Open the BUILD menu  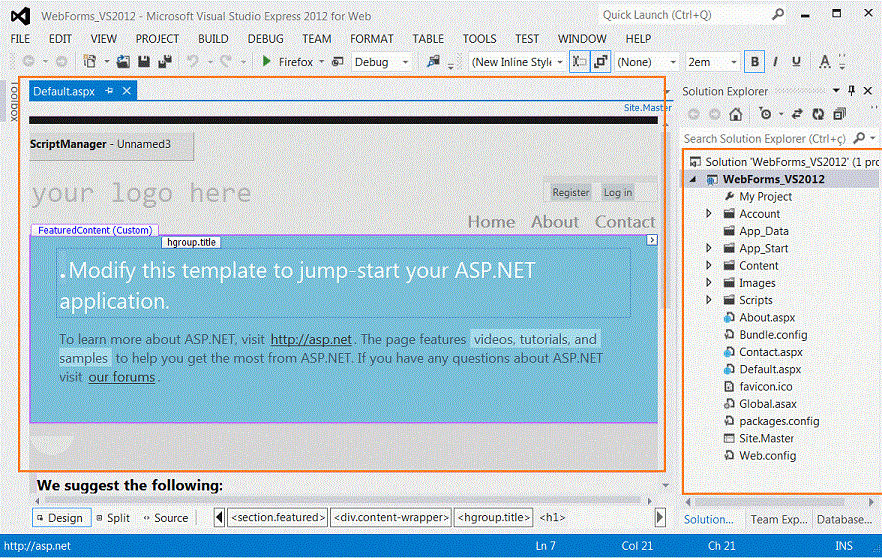click(x=213, y=38)
